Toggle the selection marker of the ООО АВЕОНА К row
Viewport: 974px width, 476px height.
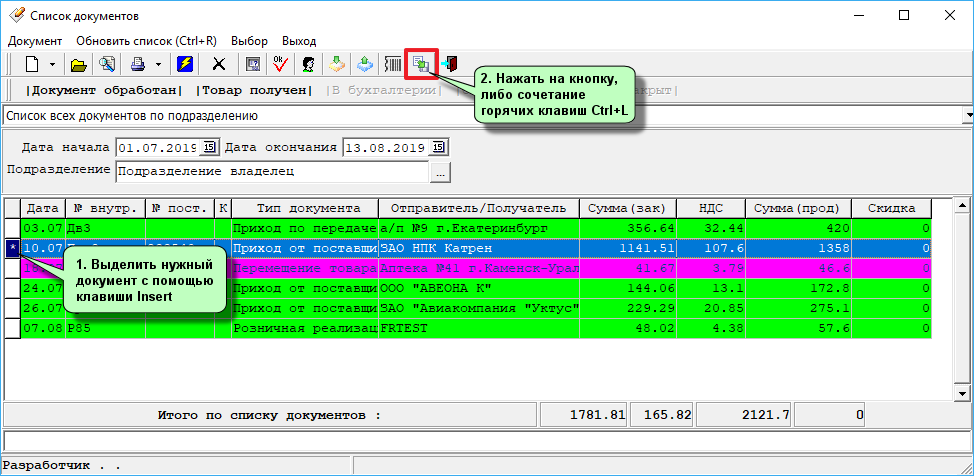click(x=12, y=288)
